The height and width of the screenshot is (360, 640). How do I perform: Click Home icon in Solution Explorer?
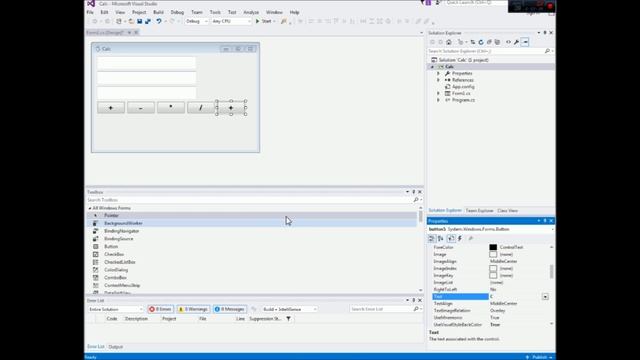(x=449, y=42)
